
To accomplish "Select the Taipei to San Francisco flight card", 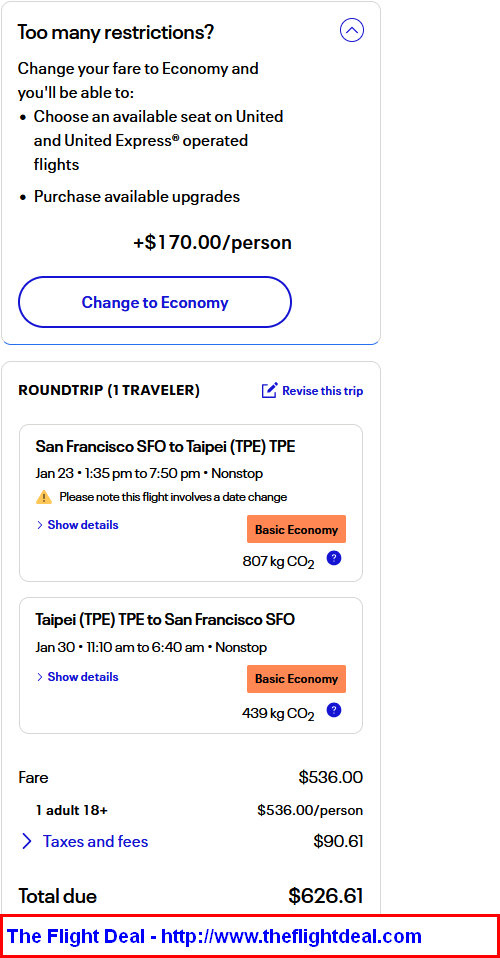I will [x=191, y=665].
